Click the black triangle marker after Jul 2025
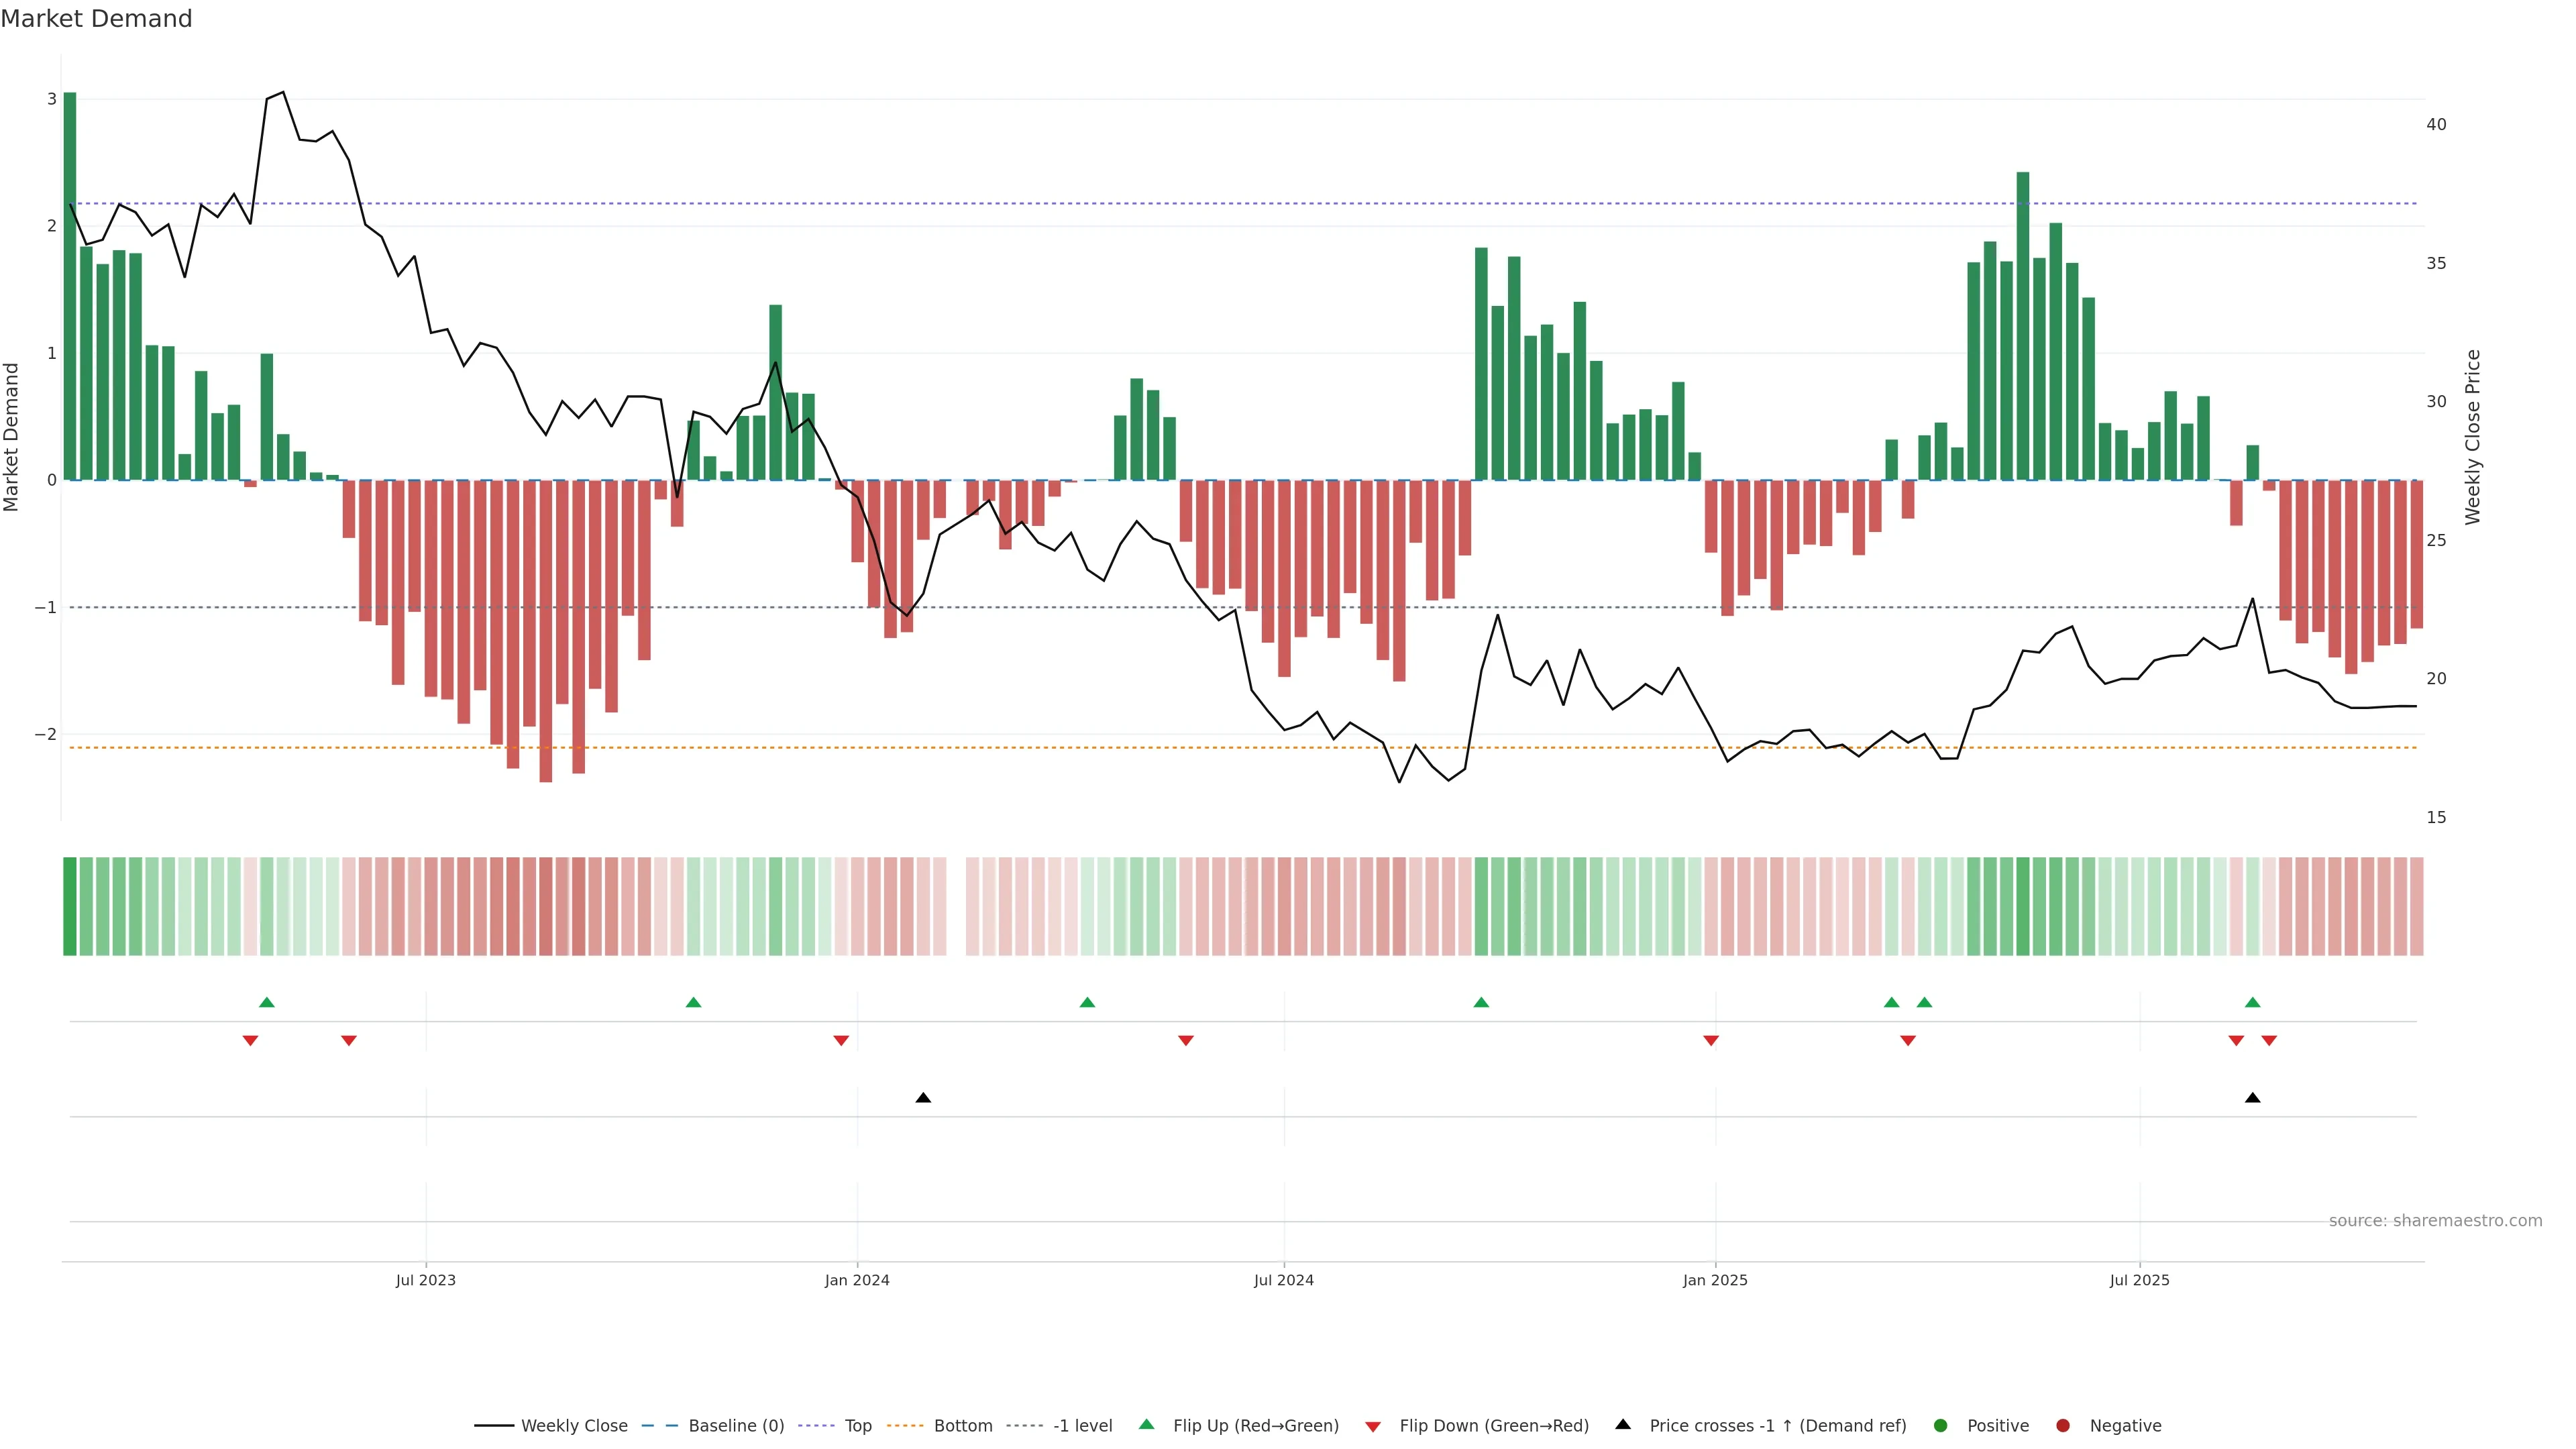The image size is (2576, 1449). pos(2252,1098)
